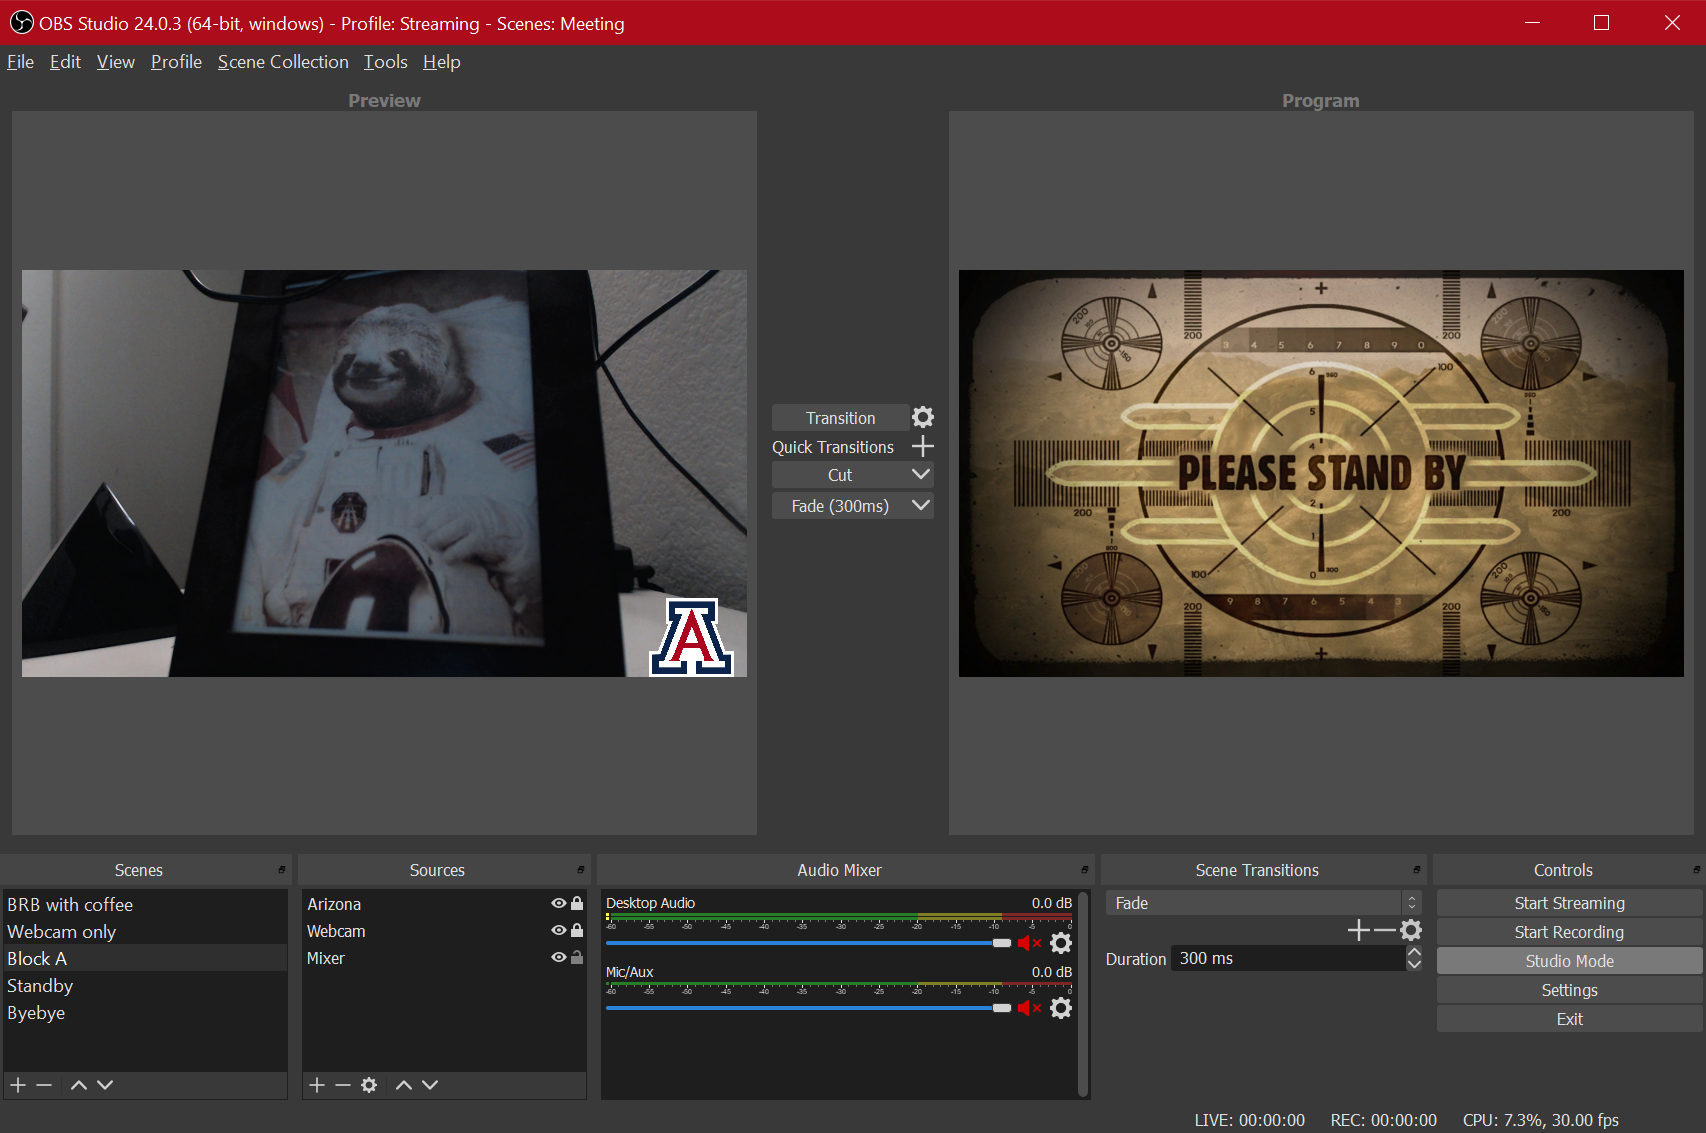
Task: Toggle visibility of the Mixer source
Action: click(x=559, y=957)
